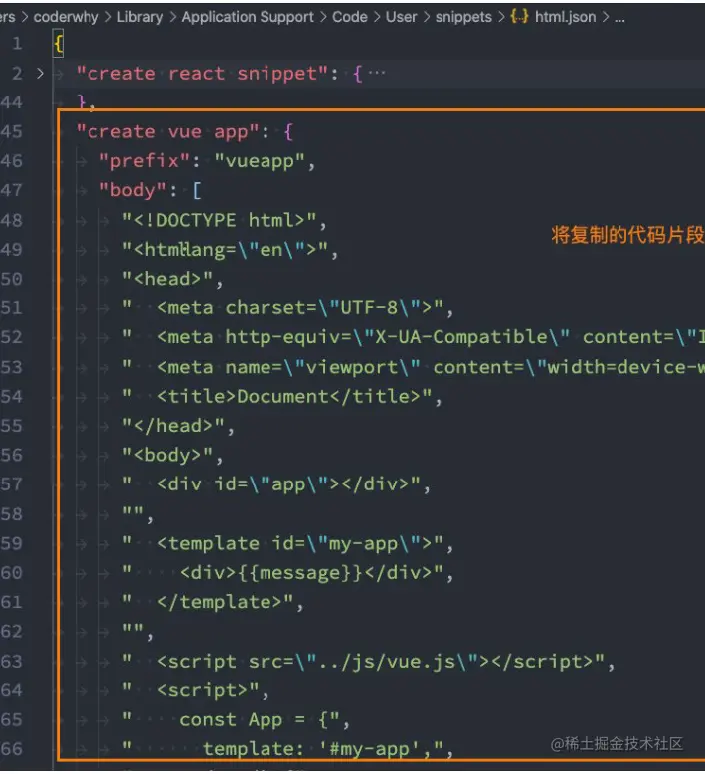This screenshot has width=705, height=774.
Task: Select the User breadcrumb folder
Action: click(x=401, y=17)
